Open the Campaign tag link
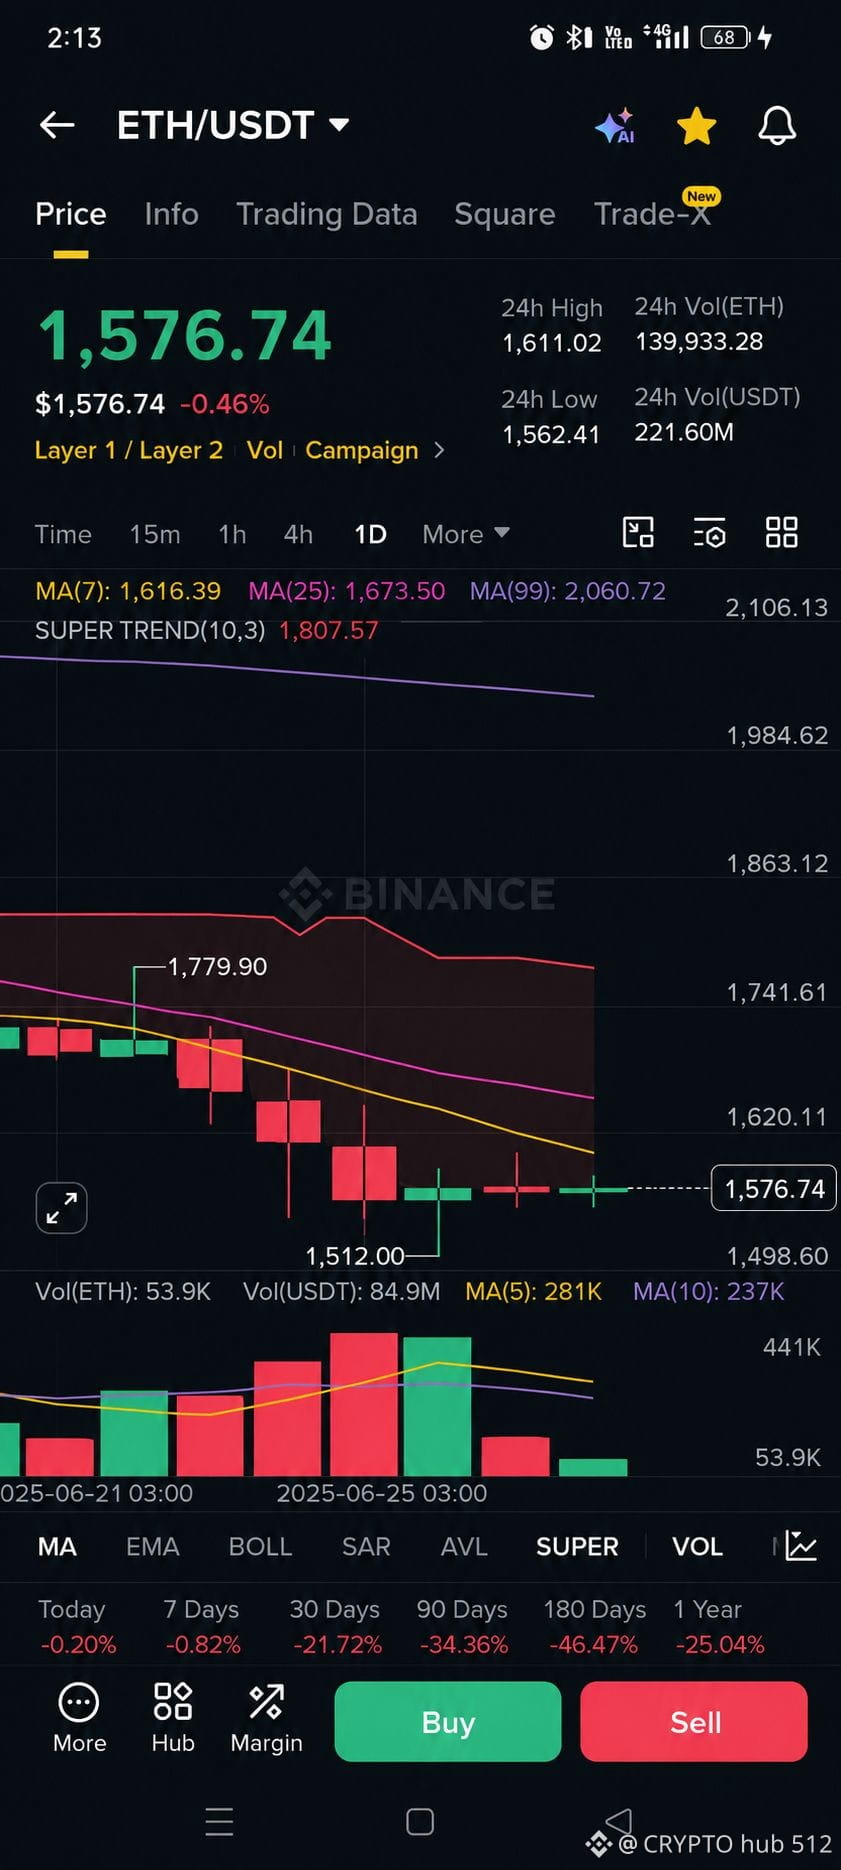The height and width of the screenshot is (1870, 841). point(362,450)
